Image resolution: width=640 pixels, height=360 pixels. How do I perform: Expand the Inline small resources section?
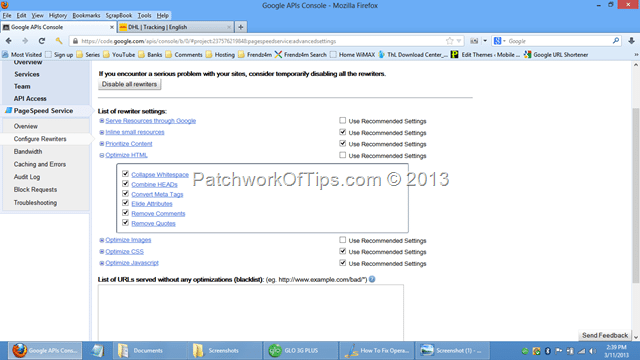102,132
